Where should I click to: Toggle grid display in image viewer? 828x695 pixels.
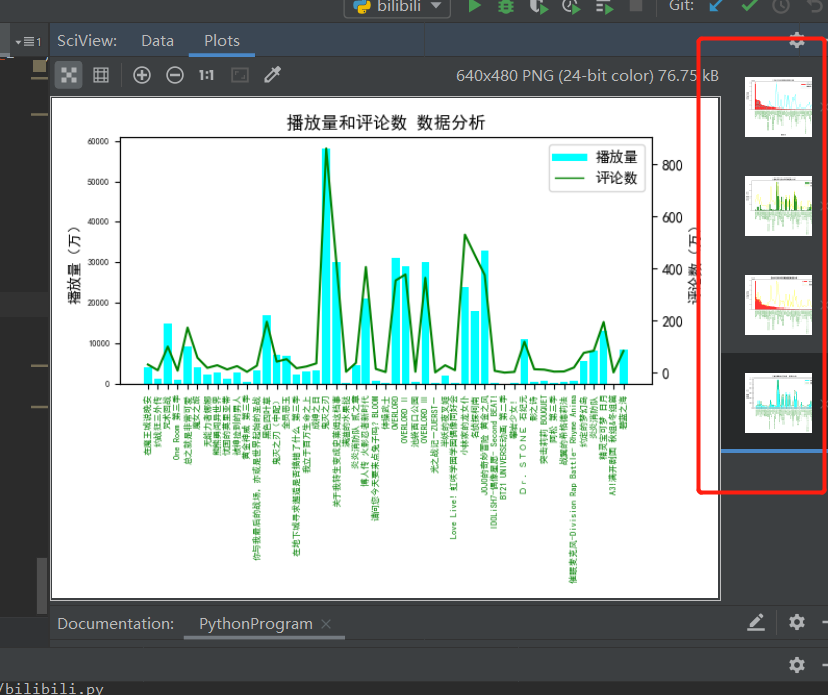(101, 75)
